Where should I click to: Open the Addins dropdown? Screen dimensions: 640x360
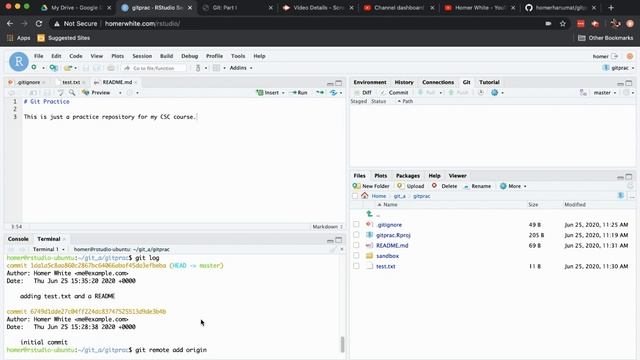click(x=241, y=68)
